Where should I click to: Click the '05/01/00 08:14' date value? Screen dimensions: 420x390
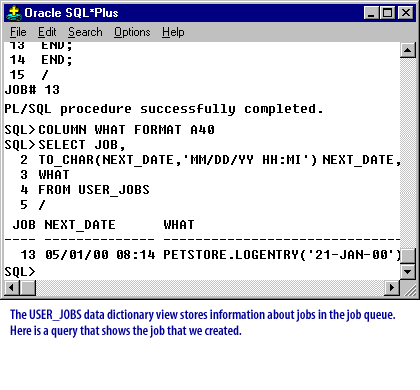(x=100, y=255)
